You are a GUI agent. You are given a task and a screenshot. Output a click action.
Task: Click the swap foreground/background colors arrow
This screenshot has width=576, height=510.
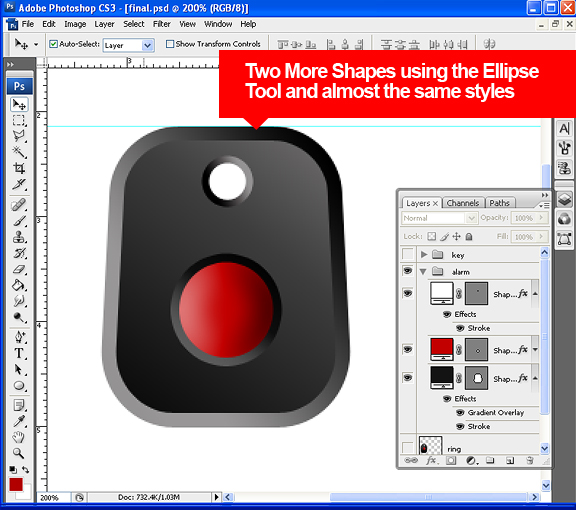tap(25, 470)
